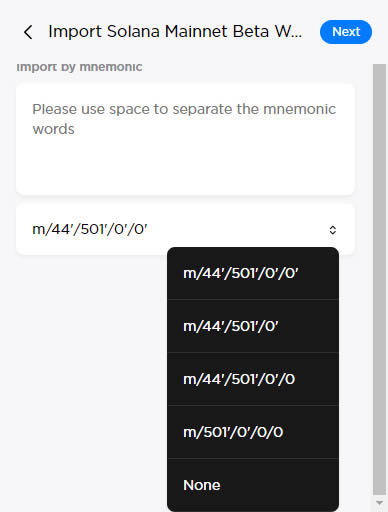
Task: Focus the mnemonic words text area
Action: coord(185,139)
